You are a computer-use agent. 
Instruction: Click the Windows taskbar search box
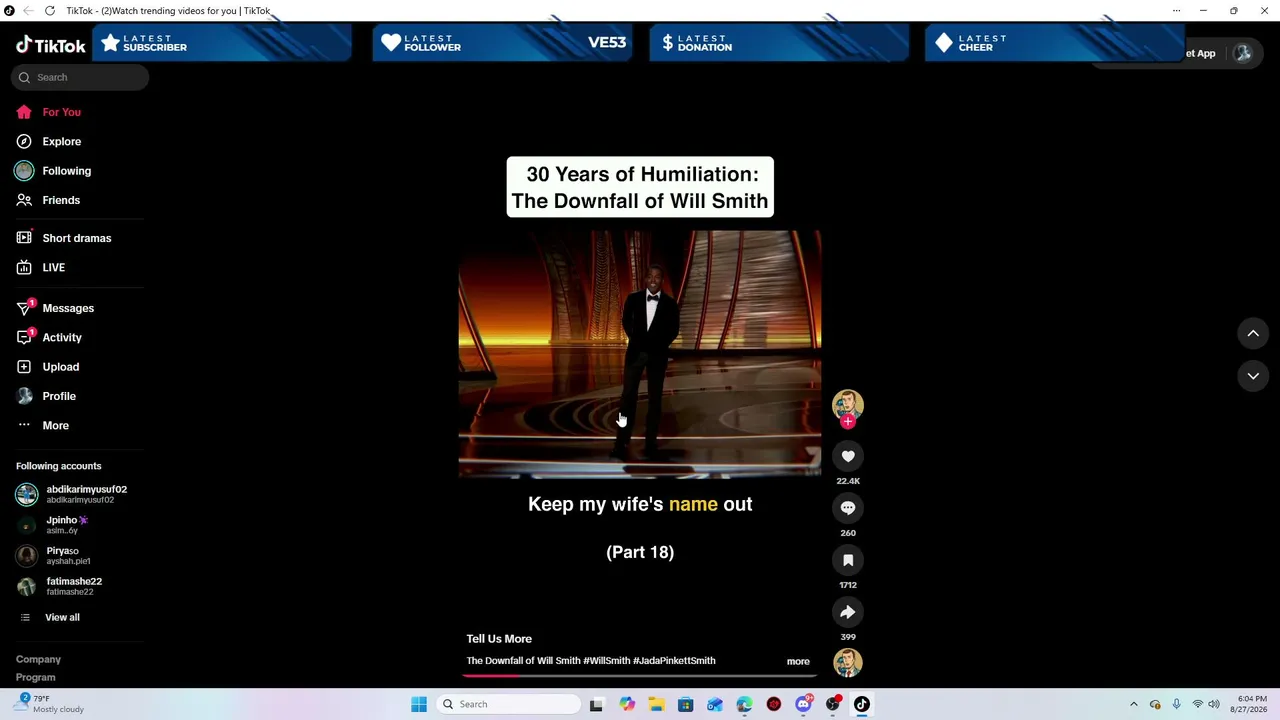pyautogui.click(x=511, y=704)
